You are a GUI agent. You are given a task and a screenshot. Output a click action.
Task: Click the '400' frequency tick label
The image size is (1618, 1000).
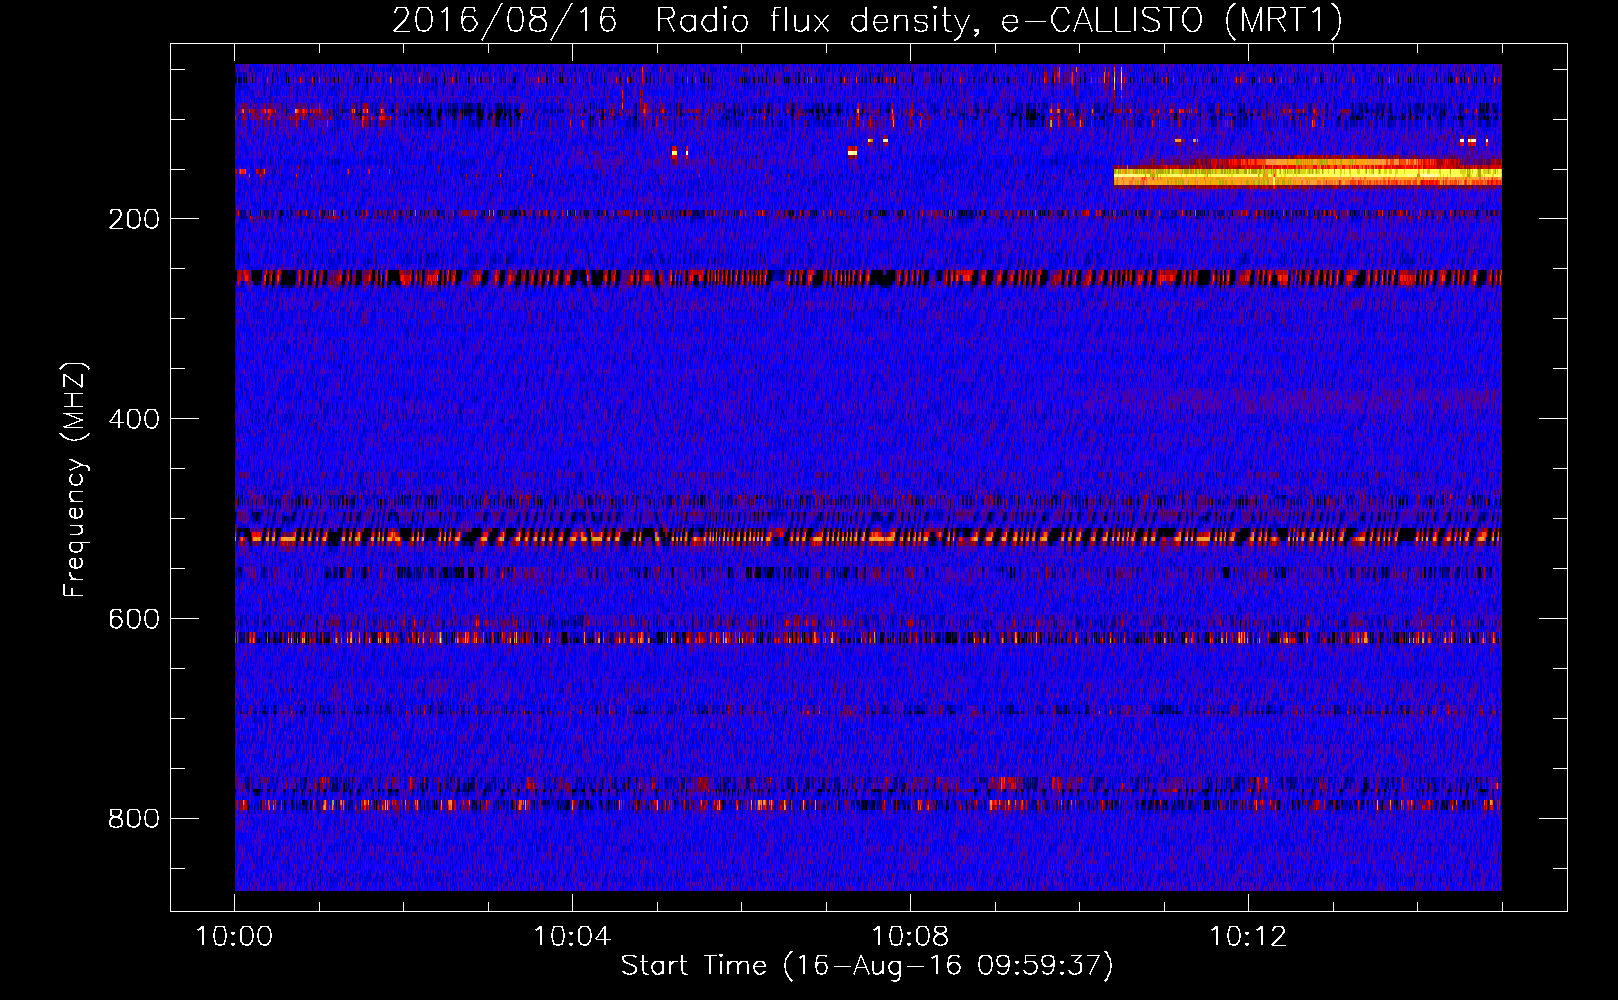click(x=134, y=419)
